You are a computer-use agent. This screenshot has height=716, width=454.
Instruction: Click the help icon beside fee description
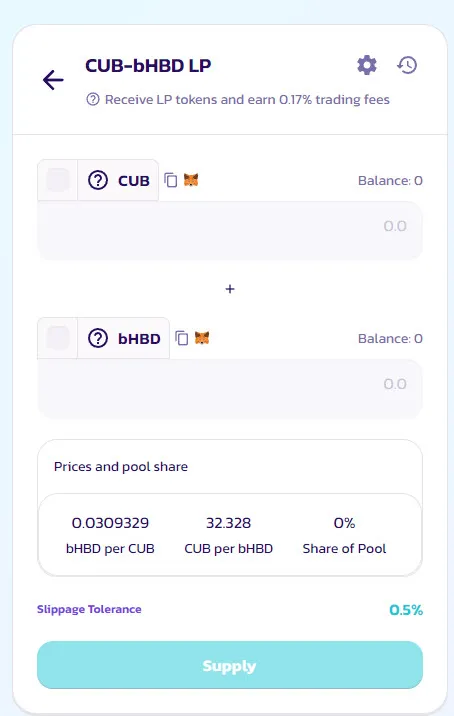[x=93, y=99]
